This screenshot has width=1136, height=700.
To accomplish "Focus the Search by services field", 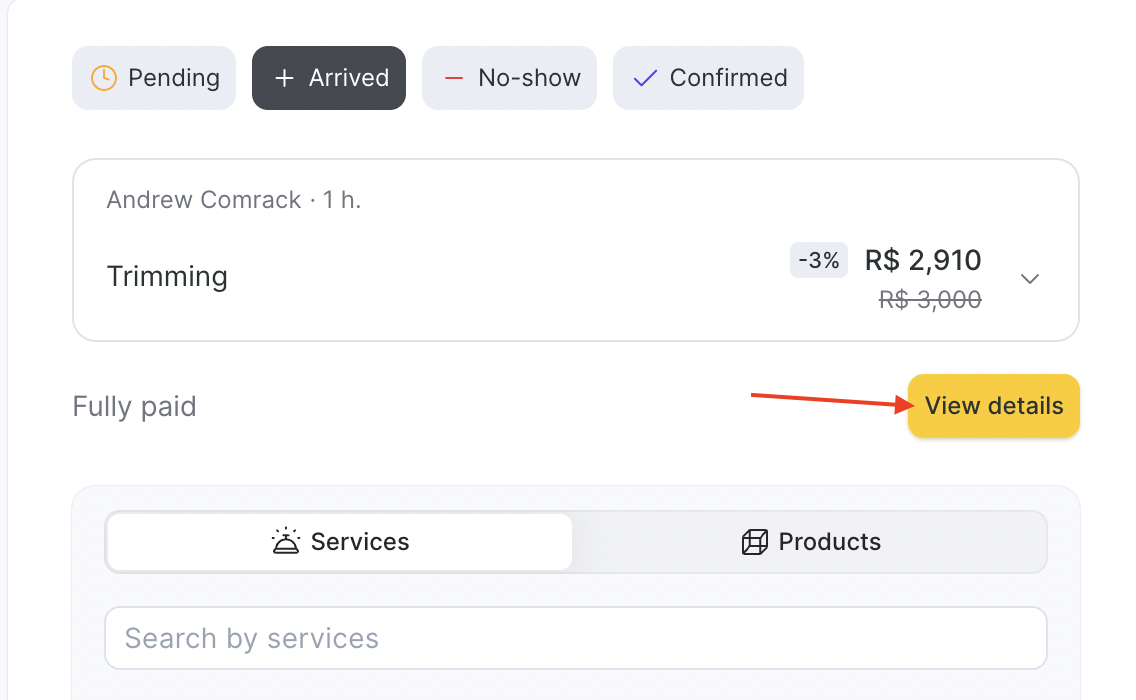I will [575, 638].
